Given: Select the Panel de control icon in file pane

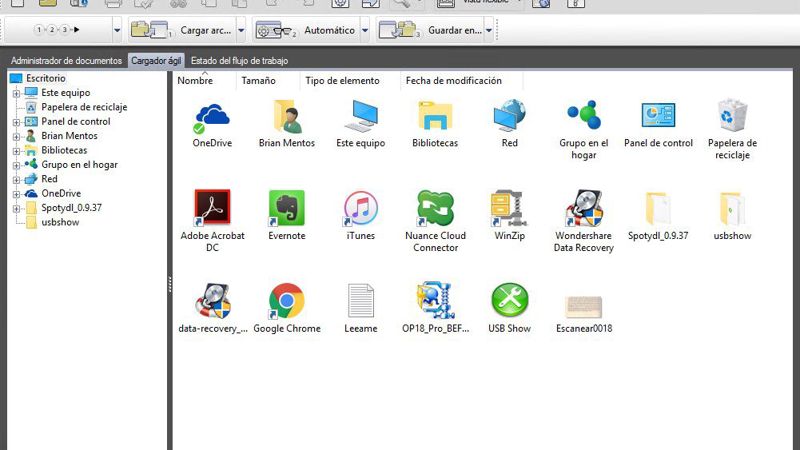Looking at the screenshot, I should [658, 115].
